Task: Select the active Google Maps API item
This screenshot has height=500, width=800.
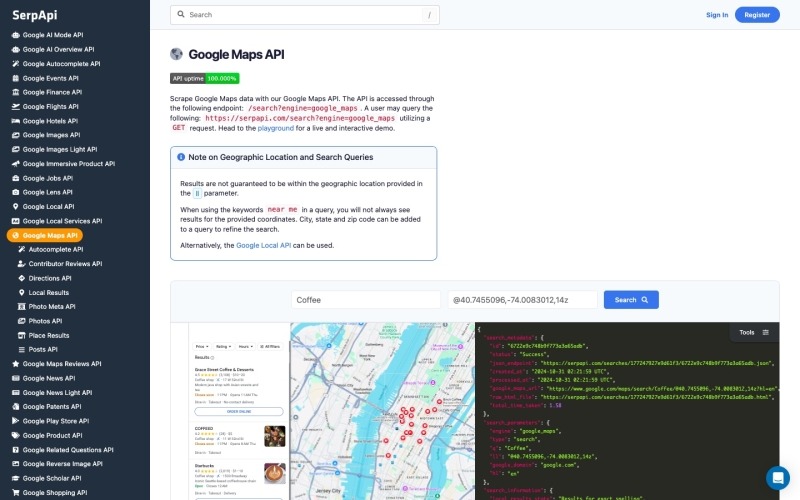Action: (45, 235)
